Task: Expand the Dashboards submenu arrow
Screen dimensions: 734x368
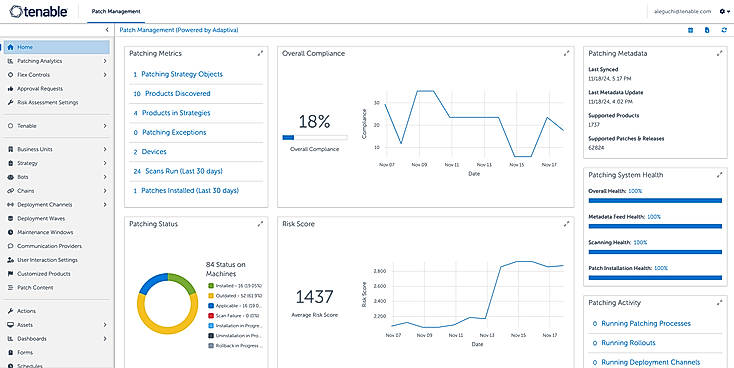Action: (105, 339)
